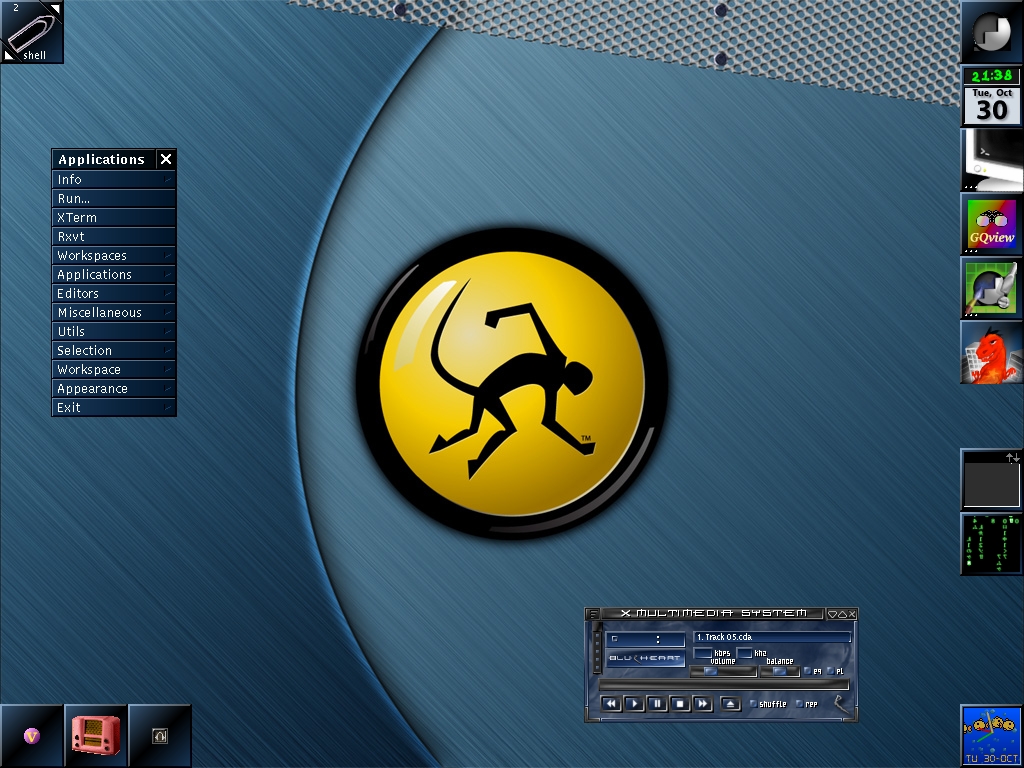This screenshot has height=768, width=1024.
Task: Click the purple V appicon
Action: pyautogui.click(x=31, y=736)
